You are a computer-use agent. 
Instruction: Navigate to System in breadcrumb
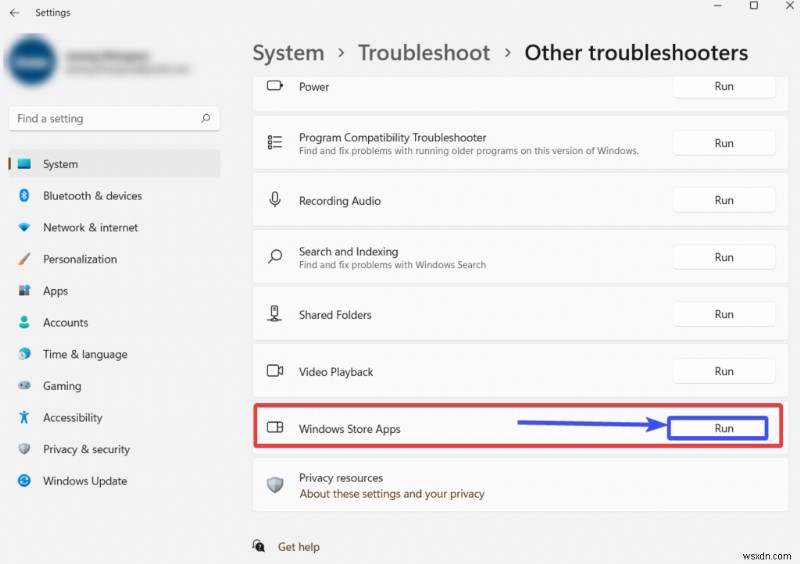[x=288, y=53]
